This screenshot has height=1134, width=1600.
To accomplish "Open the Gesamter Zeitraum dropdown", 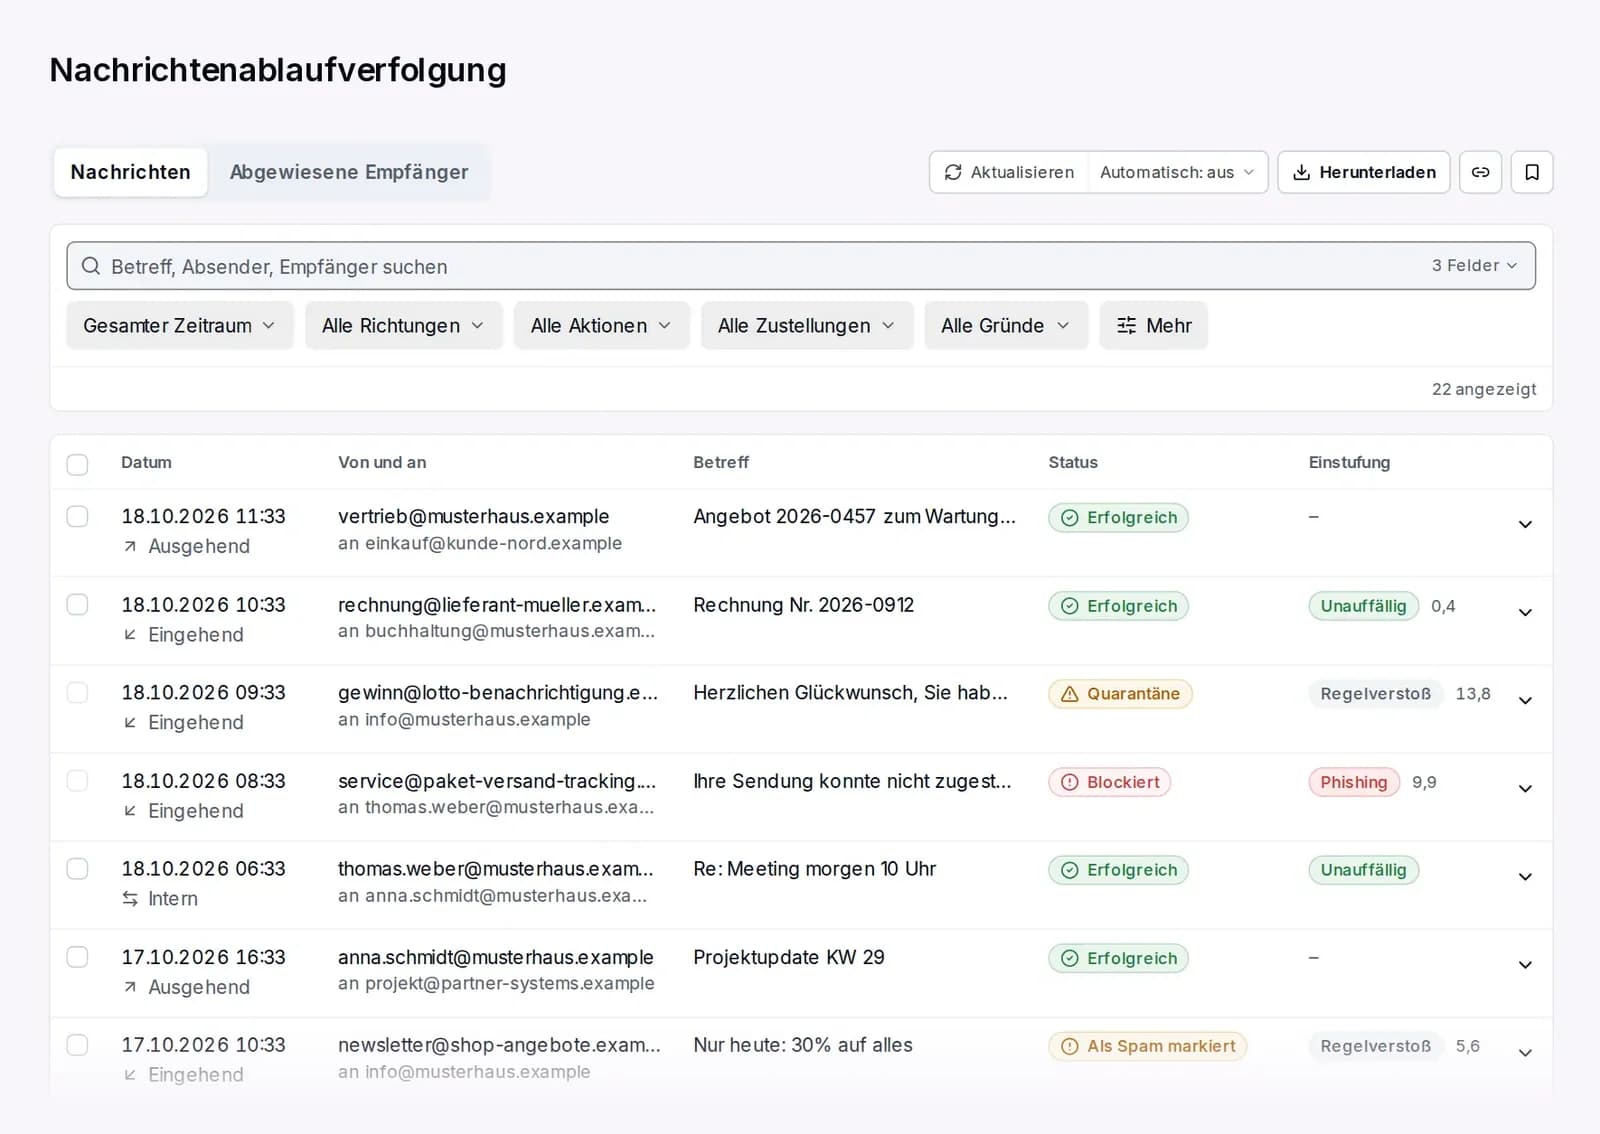I will (x=180, y=326).
